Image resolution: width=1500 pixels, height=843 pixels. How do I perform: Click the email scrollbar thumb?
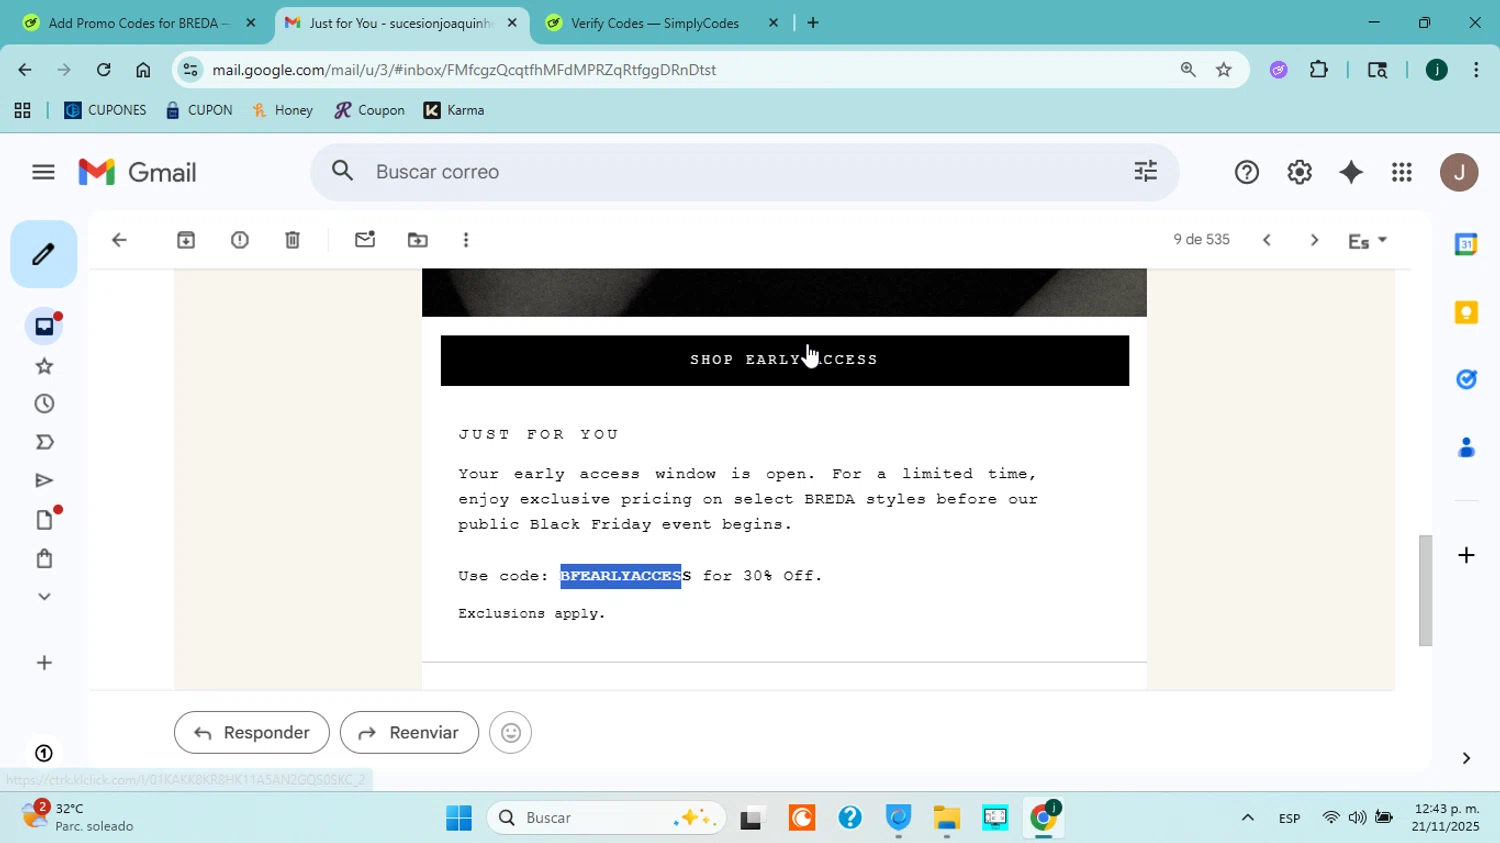click(x=1426, y=591)
